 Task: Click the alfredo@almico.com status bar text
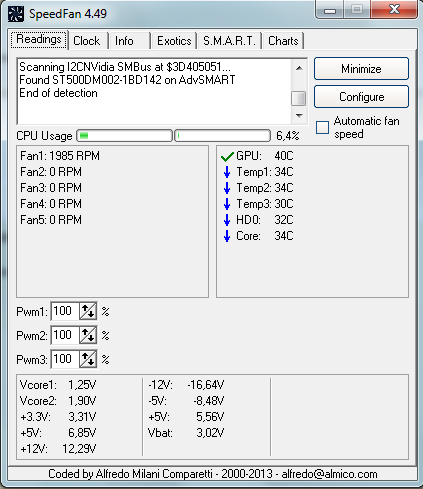(x=329, y=474)
